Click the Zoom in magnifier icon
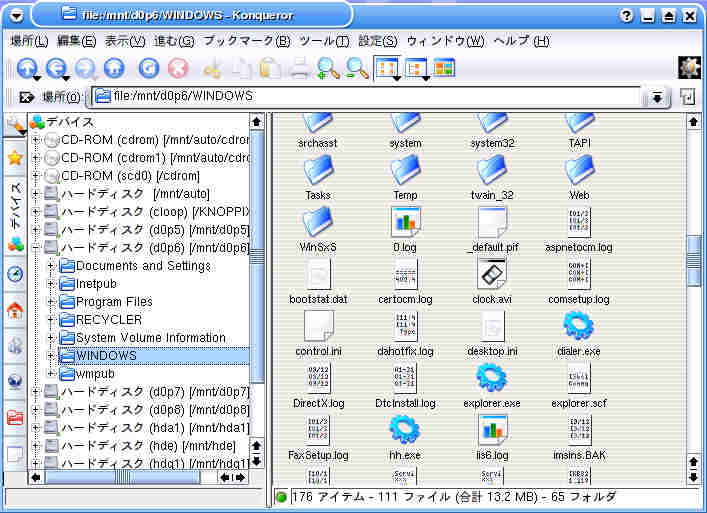 (328, 69)
